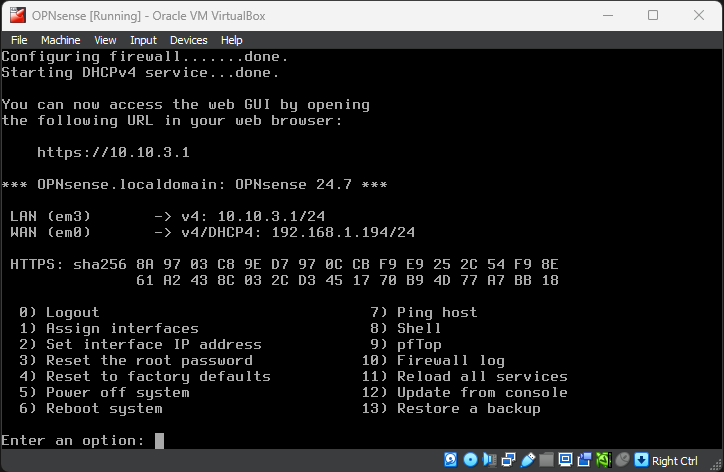The image size is (724, 472).
Task: Open the Input menu
Action: tap(143, 40)
